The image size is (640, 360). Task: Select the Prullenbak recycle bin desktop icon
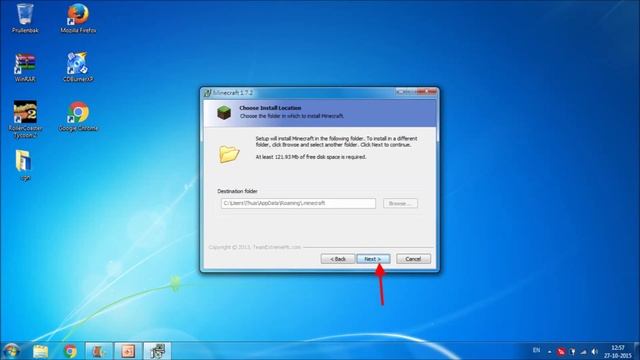[25, 18]
